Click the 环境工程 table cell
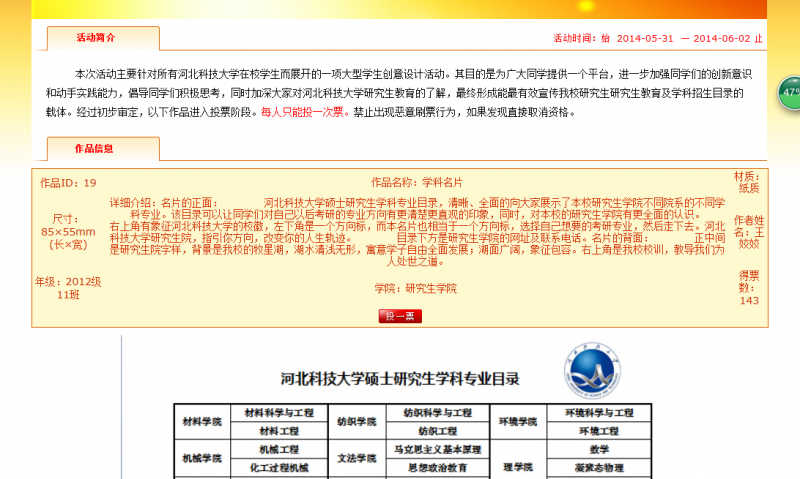Screen dimensions: 800x479 tap(599, 431)
